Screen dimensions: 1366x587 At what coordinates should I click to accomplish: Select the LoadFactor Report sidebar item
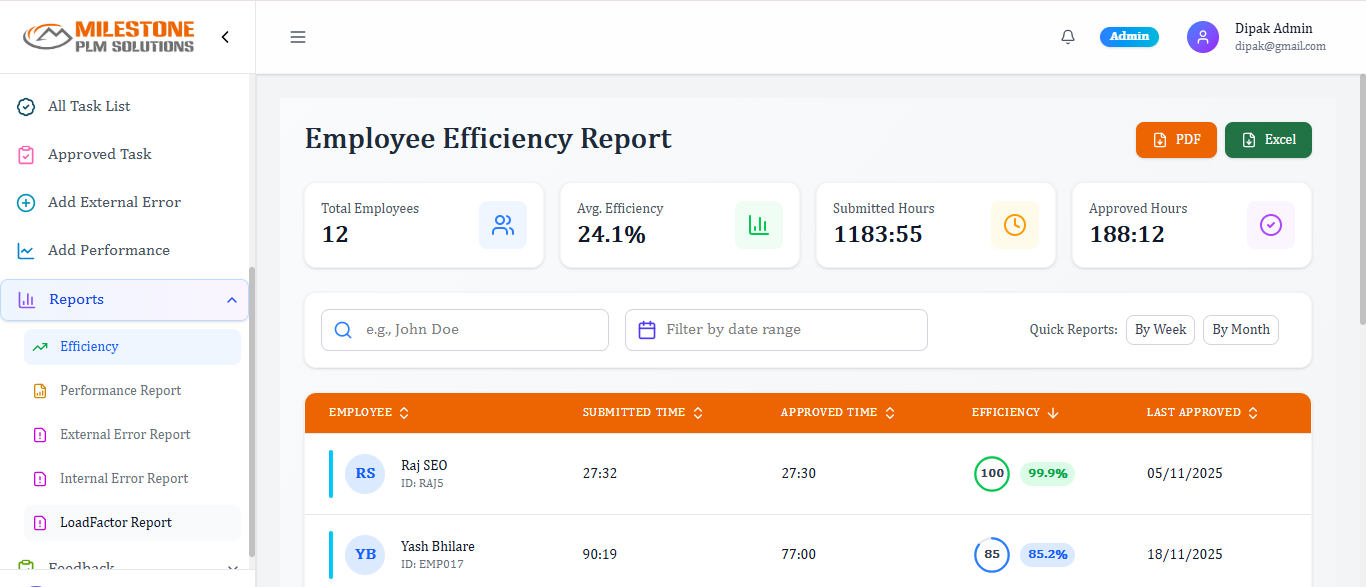pyautogui.click(x=118, y=522)
